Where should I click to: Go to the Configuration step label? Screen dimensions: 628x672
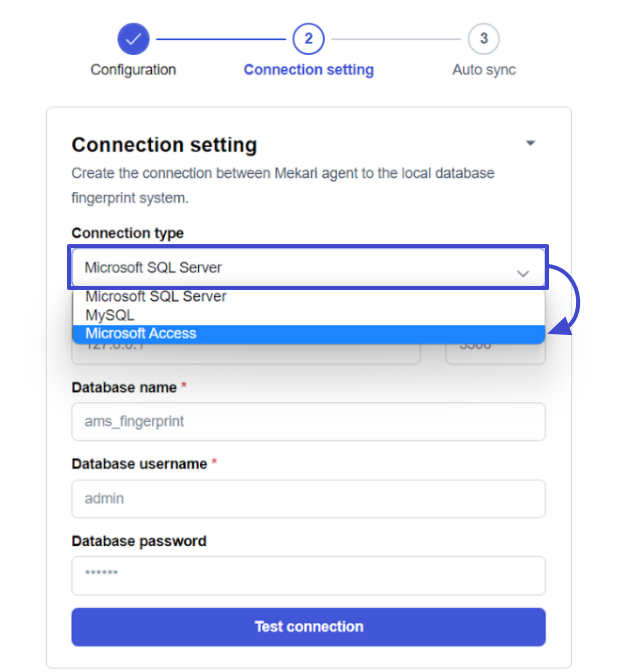click(133, 69)
